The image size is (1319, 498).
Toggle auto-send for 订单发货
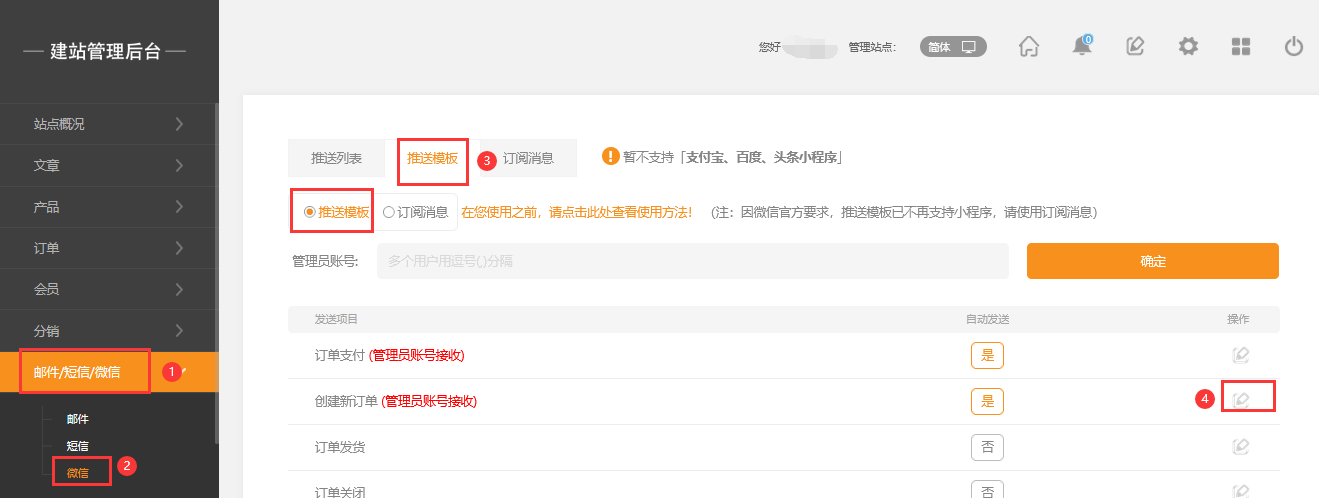(987, 447)
